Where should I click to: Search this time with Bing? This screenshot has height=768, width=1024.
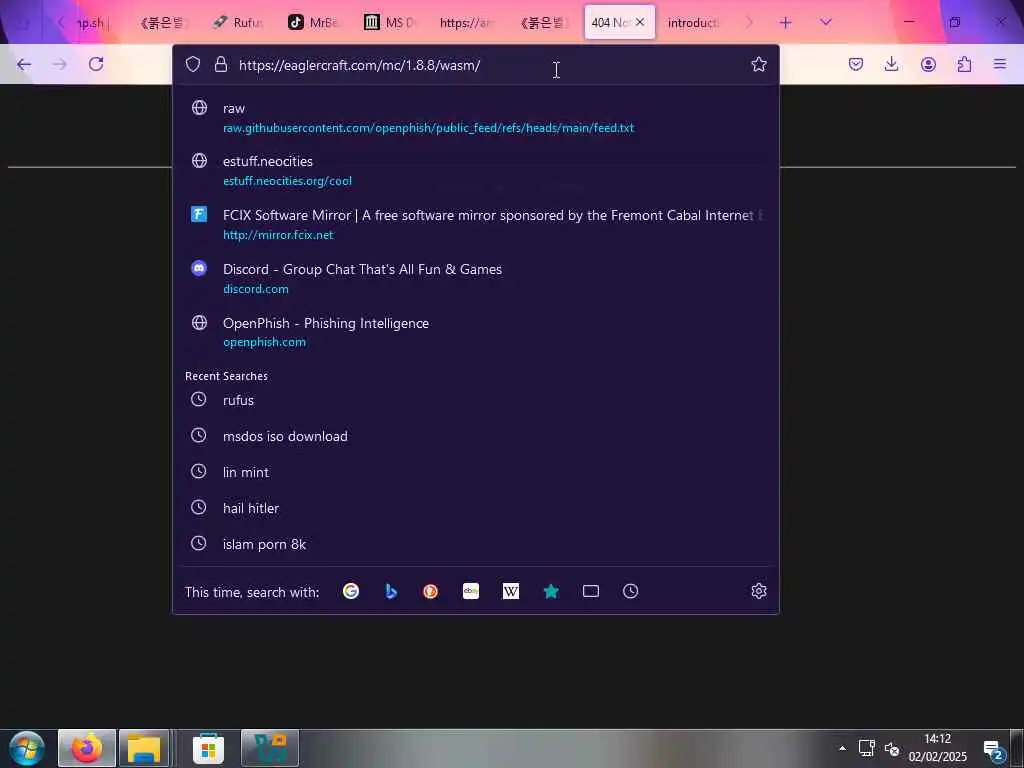click(391, 591)
